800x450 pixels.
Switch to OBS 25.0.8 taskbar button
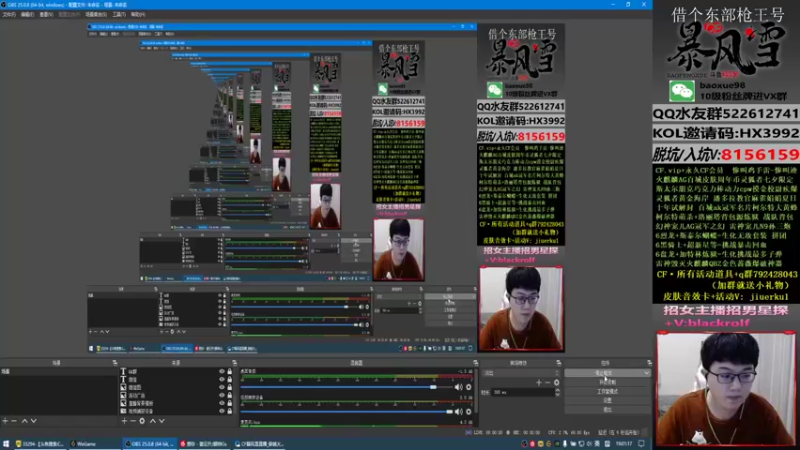(149, 444)
